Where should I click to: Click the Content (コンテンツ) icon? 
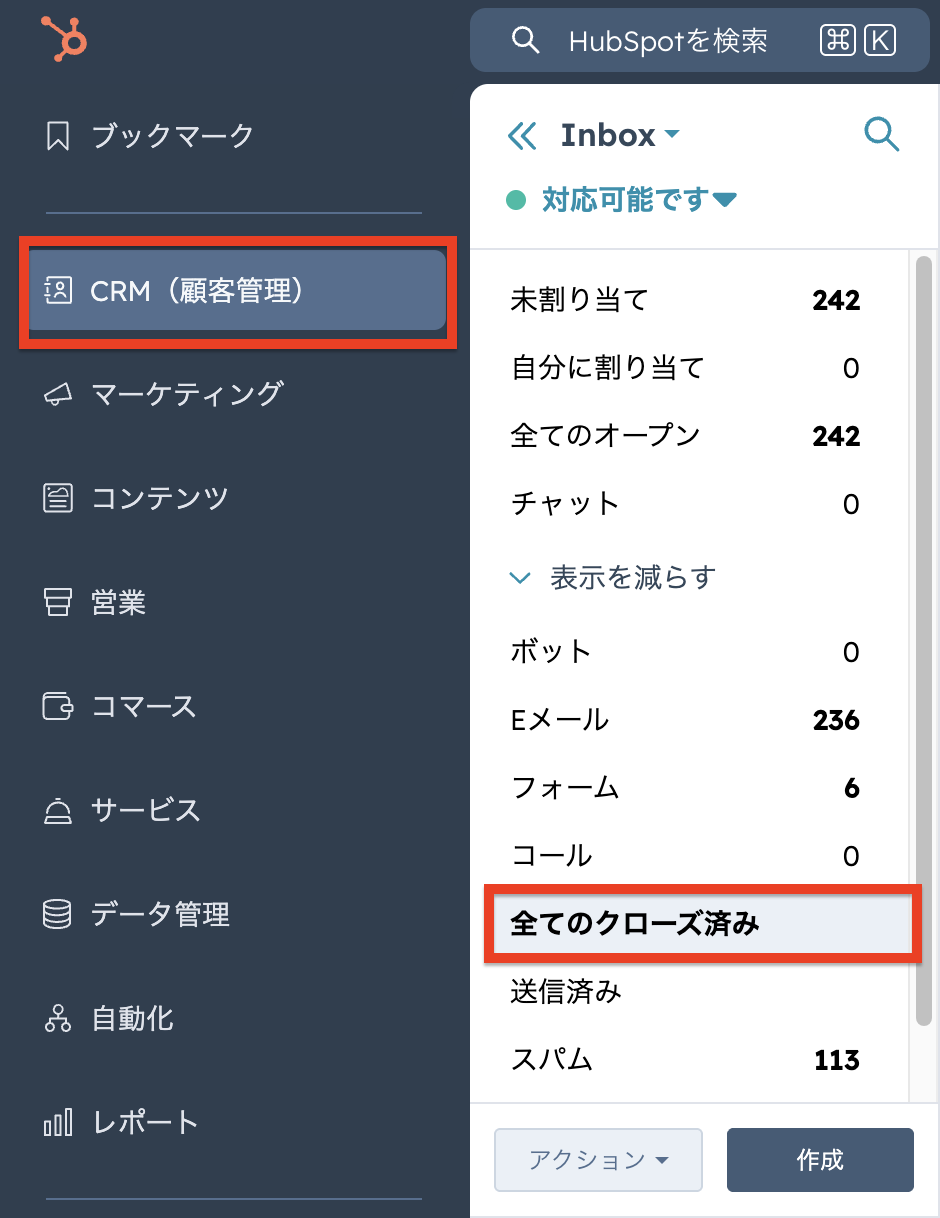pyautogui.click(x=58, y=498)
